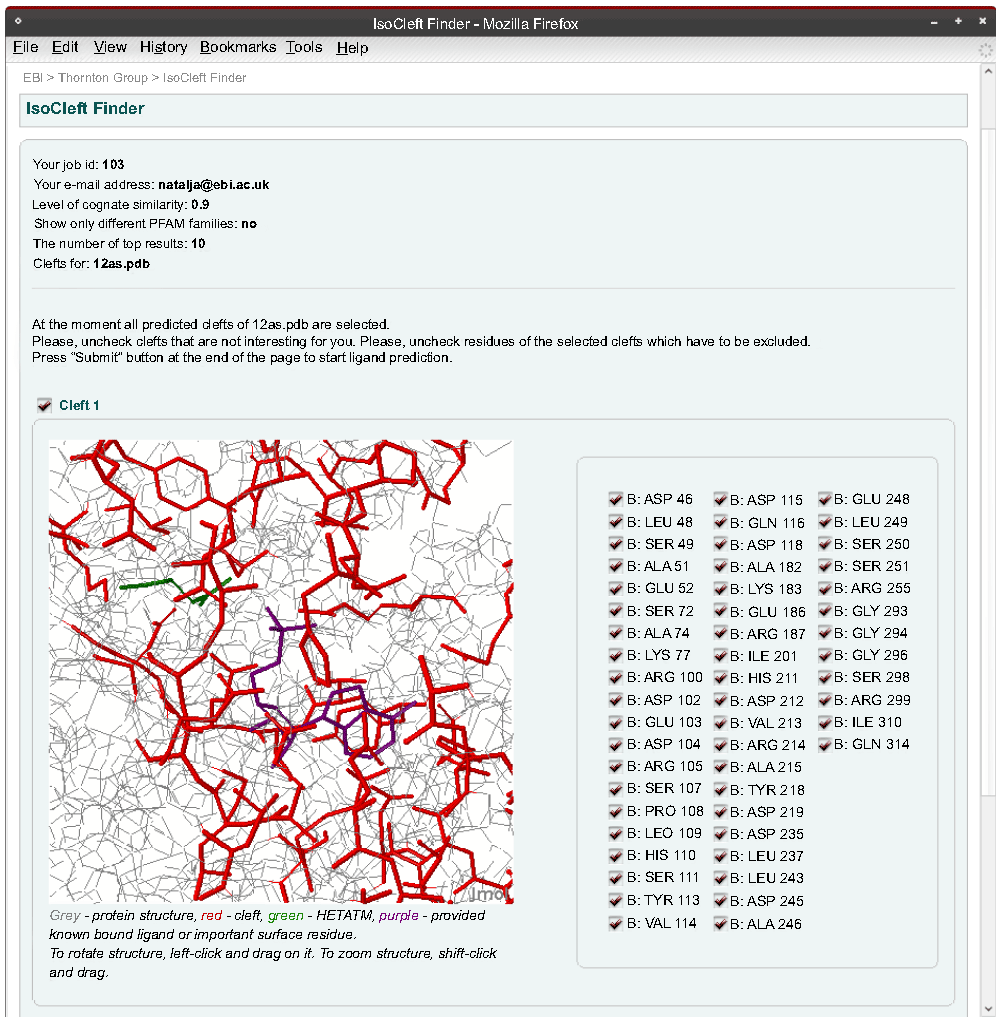Open the Bookmarks menu

237,47
